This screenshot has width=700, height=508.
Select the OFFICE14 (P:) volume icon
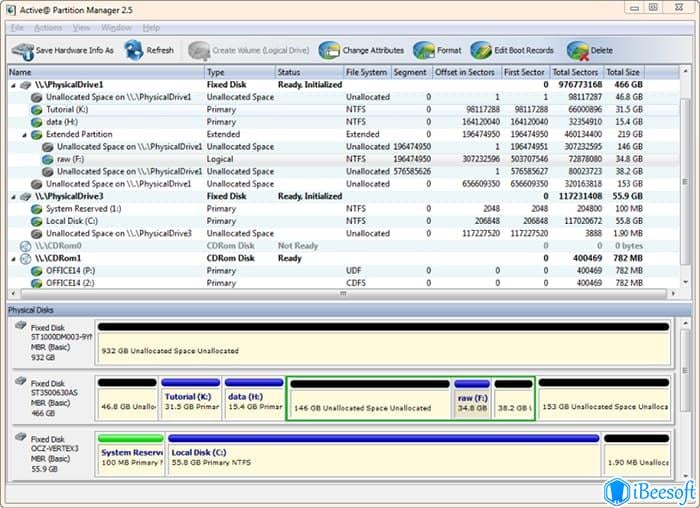[37, 271]
